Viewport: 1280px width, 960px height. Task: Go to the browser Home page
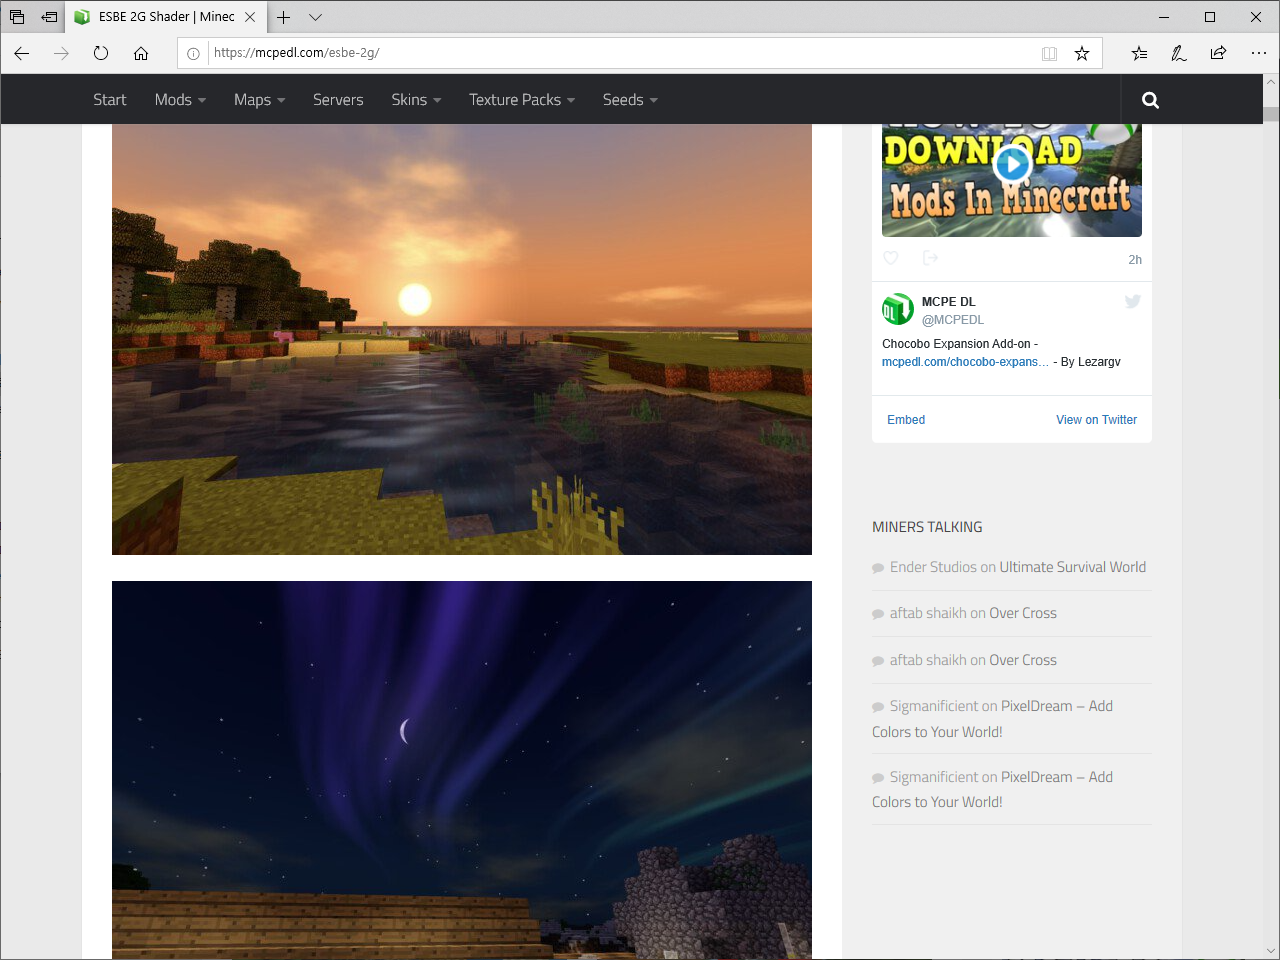point(141,53)
